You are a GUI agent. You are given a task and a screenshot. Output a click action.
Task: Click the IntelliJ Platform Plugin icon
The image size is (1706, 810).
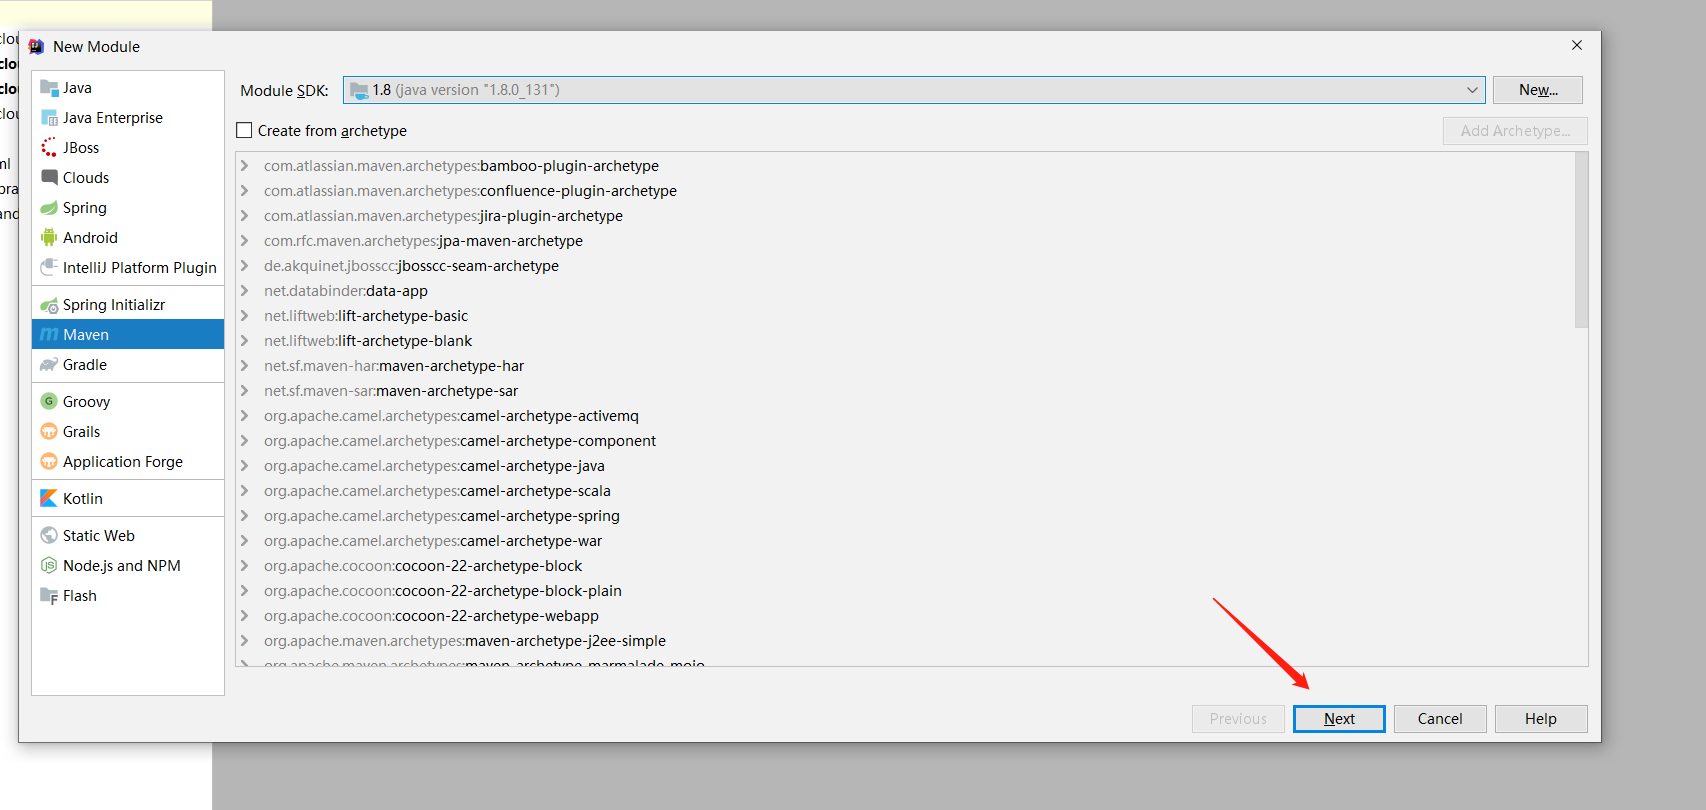click(49, 268)
